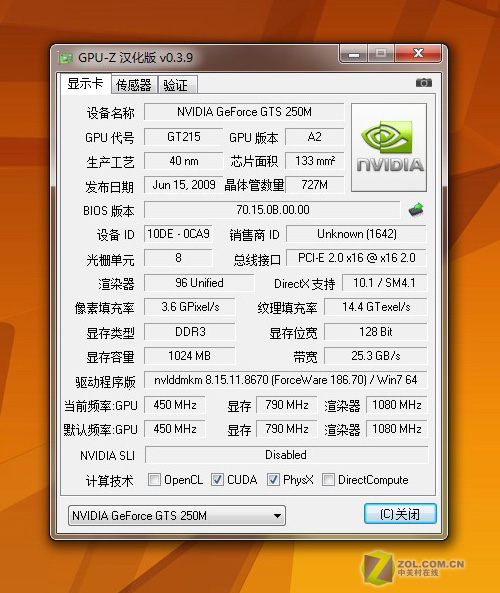Switch to the 验证 tab
500x593 pixels.
pos(177,85)
